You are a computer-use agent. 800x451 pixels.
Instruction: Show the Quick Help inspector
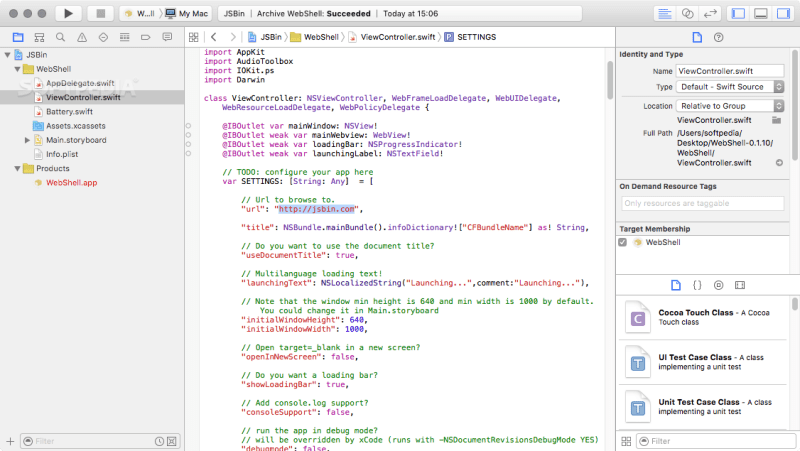point(718,37)
